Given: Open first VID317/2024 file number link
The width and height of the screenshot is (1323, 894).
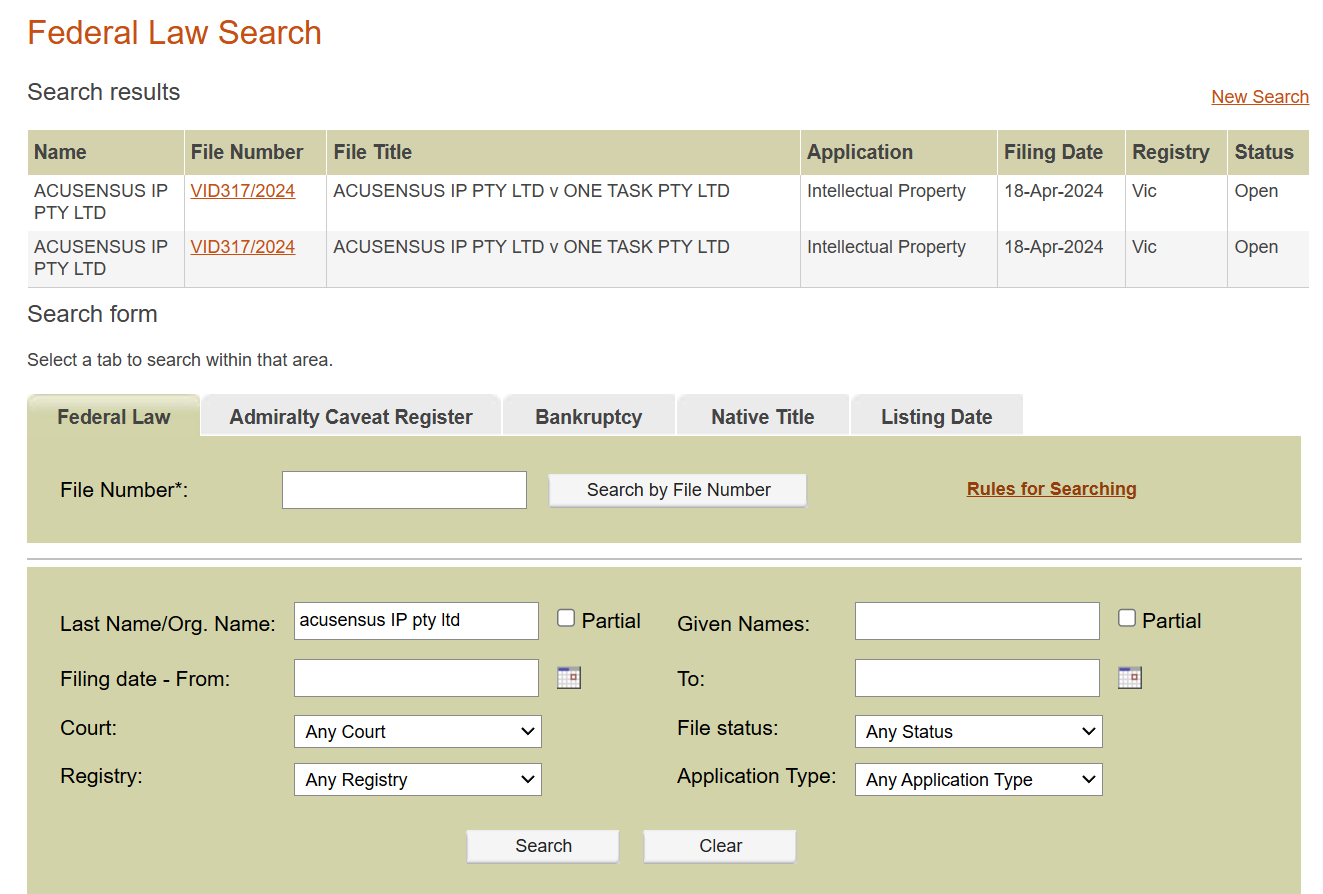Looking at the screenshot, I should click(x=243, y=191).
